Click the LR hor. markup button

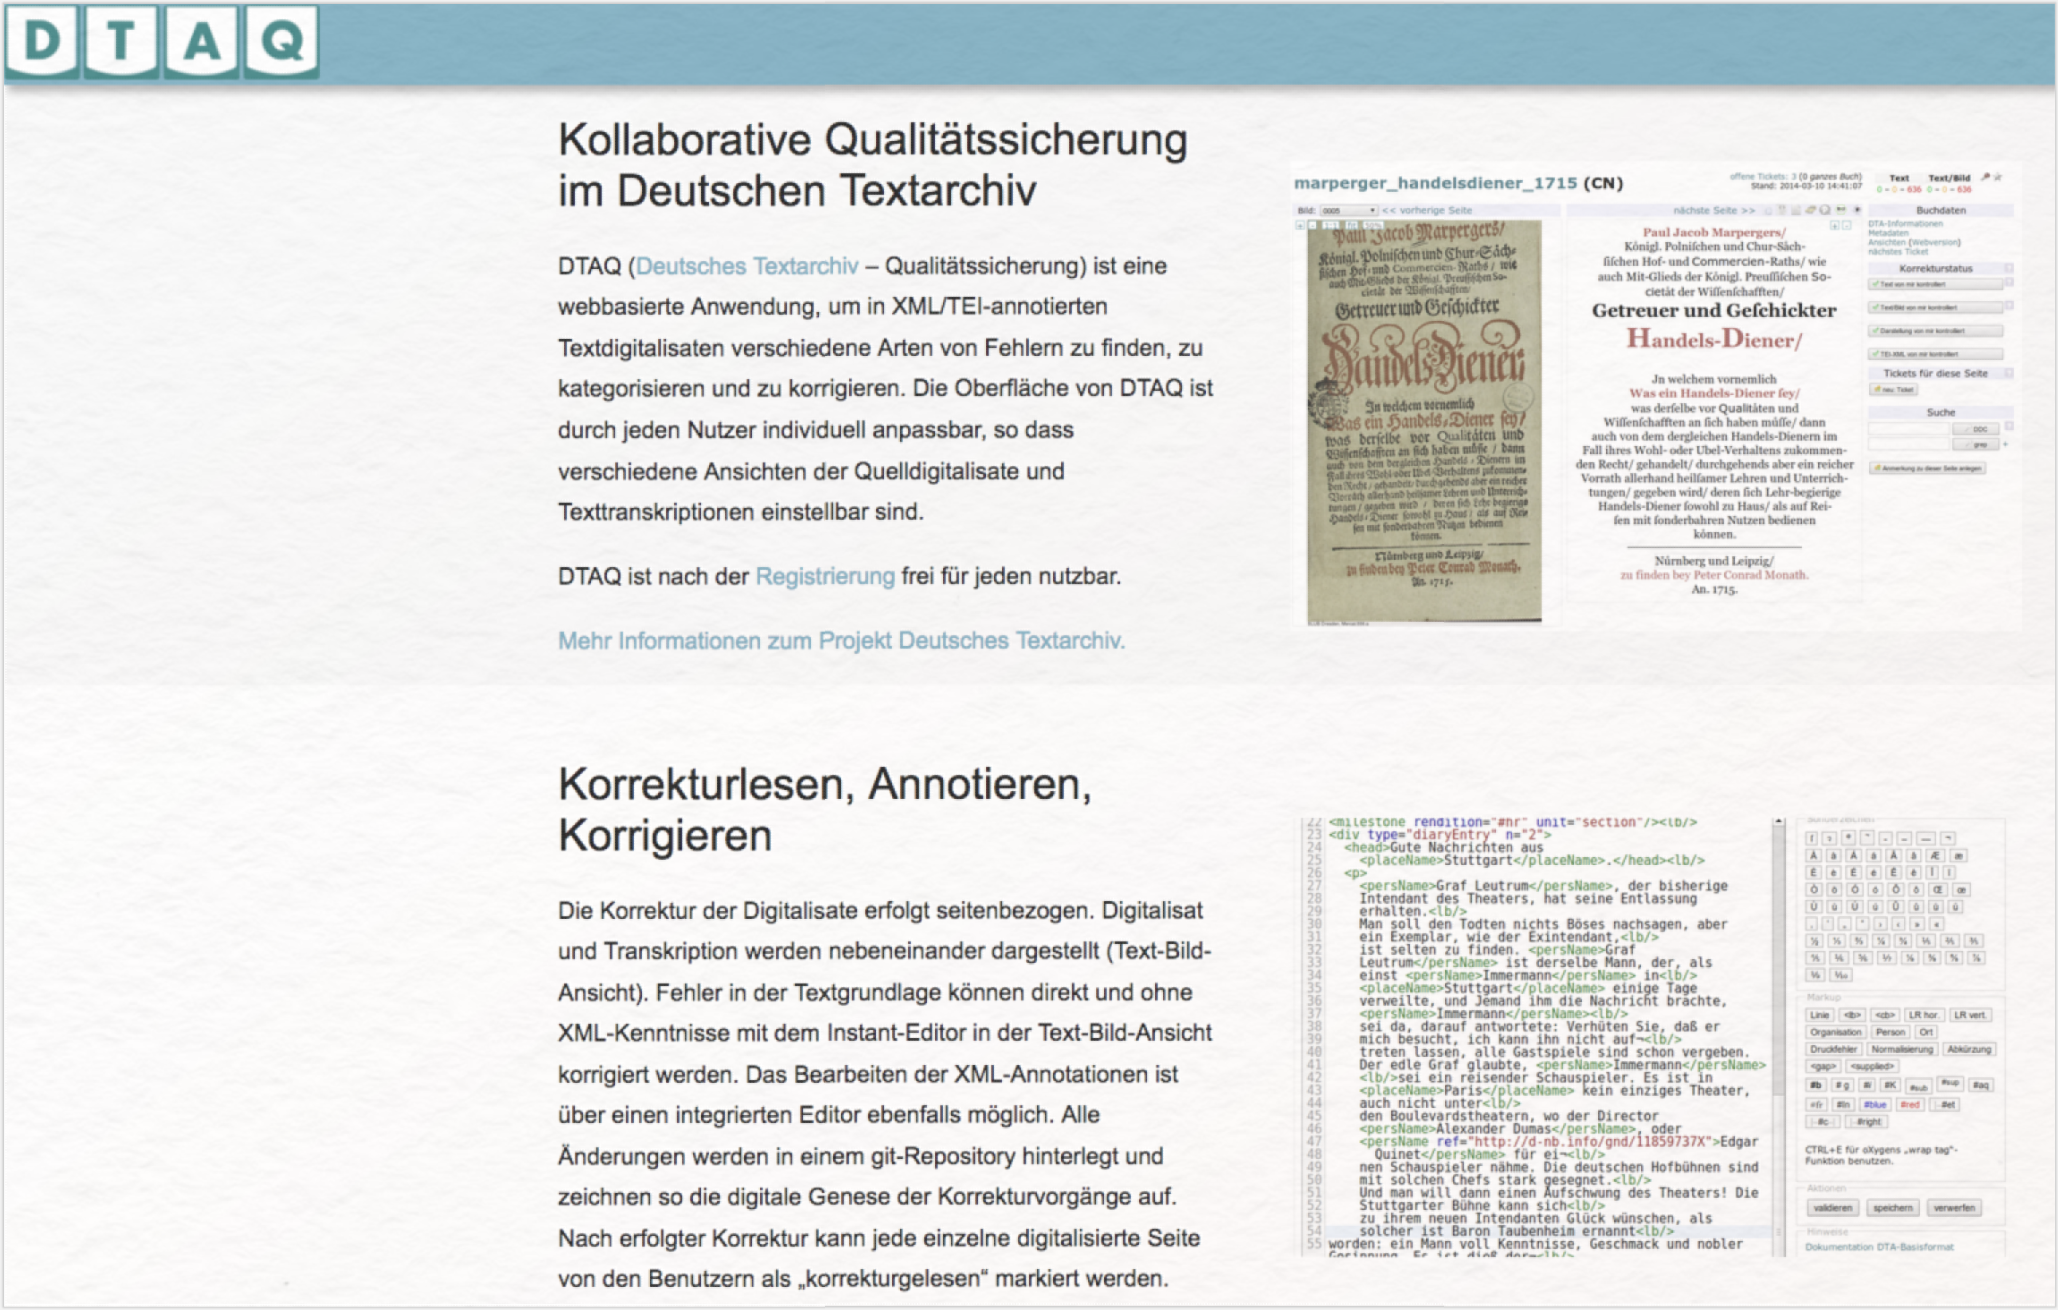1924,1015
